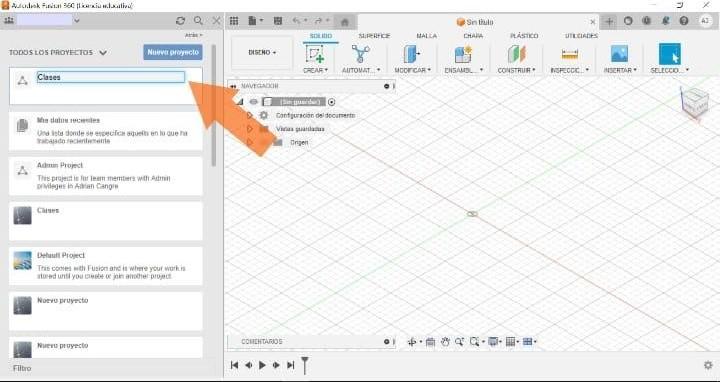The width and height of the screenshot is (720, 382).
Task: Go to the Home tab icon
Action: [x=345, y=22]
